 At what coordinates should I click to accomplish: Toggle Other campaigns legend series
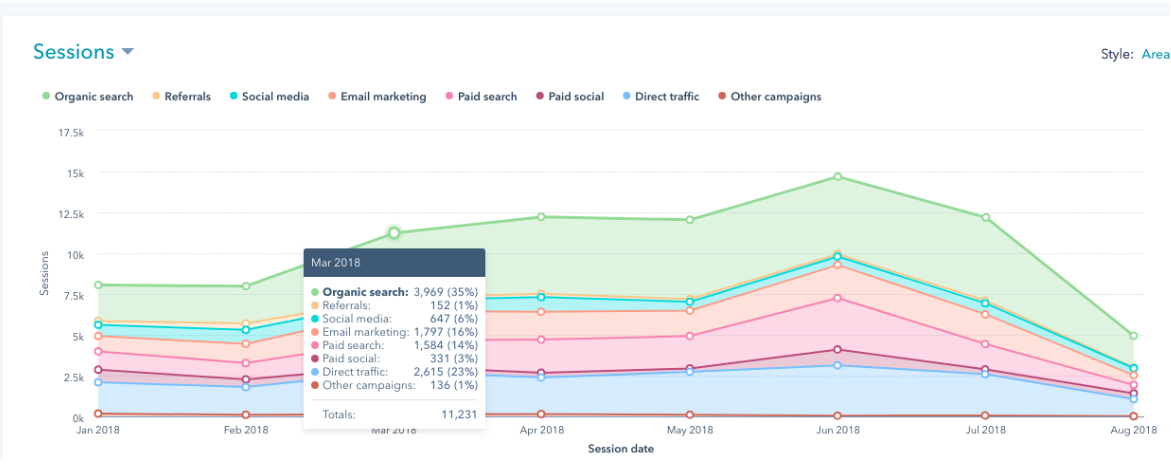(768, 96)
